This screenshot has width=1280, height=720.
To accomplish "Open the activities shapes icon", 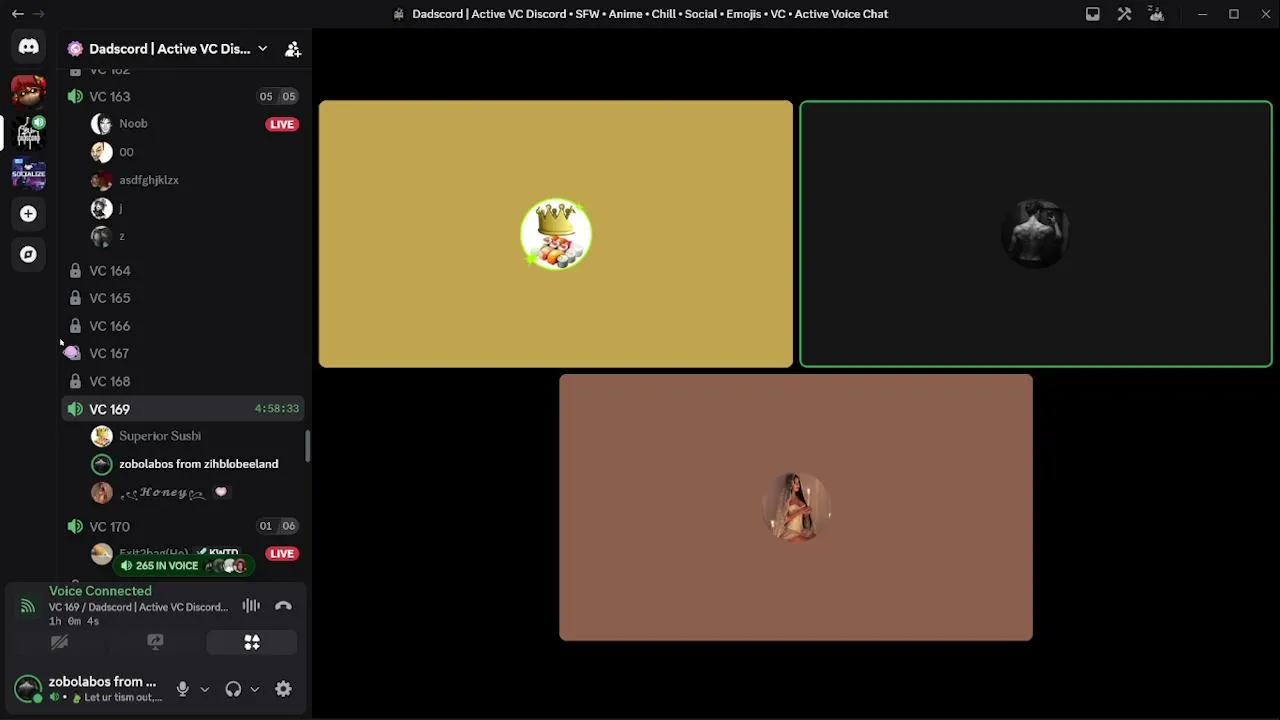I will tap(252, 642).
